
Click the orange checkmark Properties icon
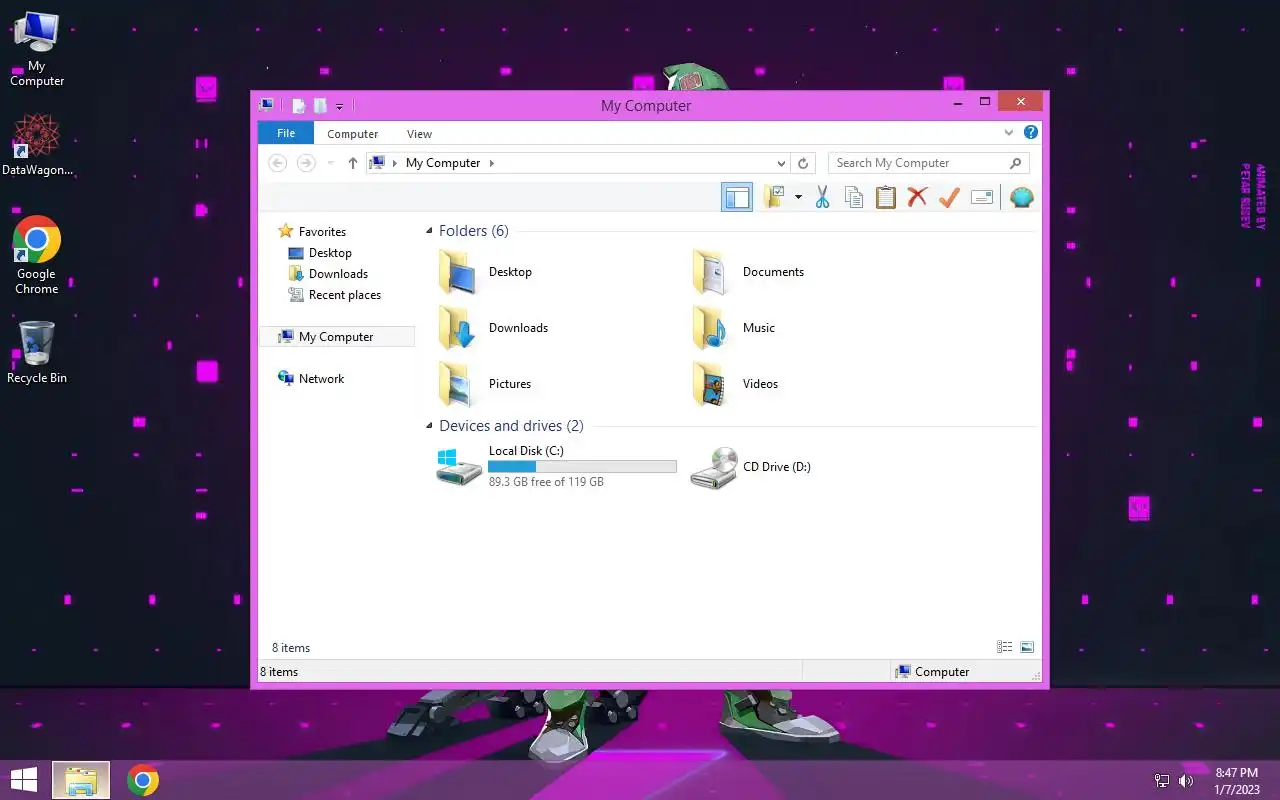(x=949, y=197)
